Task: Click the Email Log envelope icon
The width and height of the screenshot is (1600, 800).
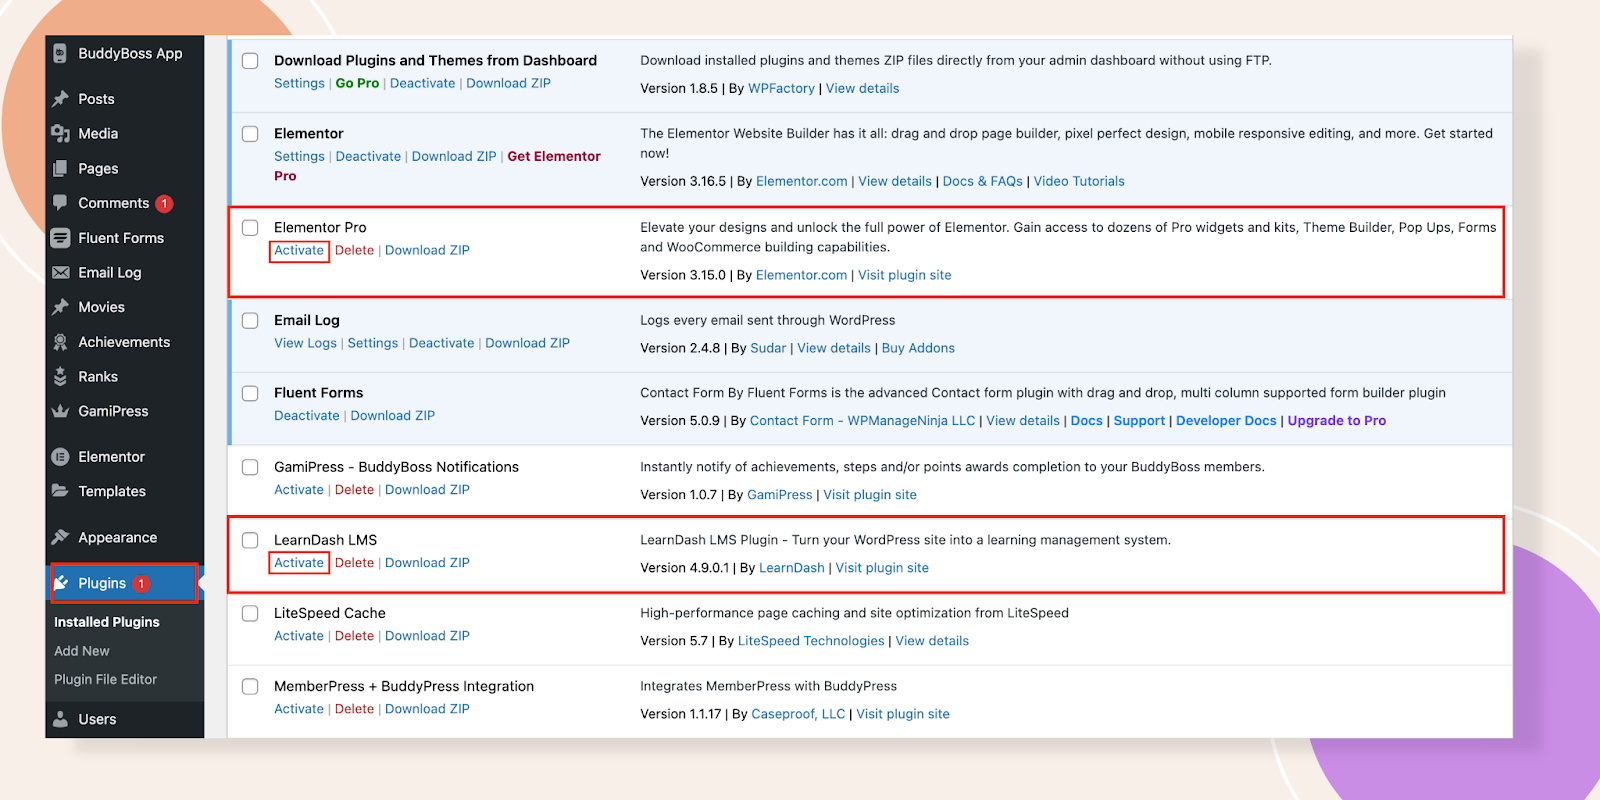Action: tap(60, 273)
